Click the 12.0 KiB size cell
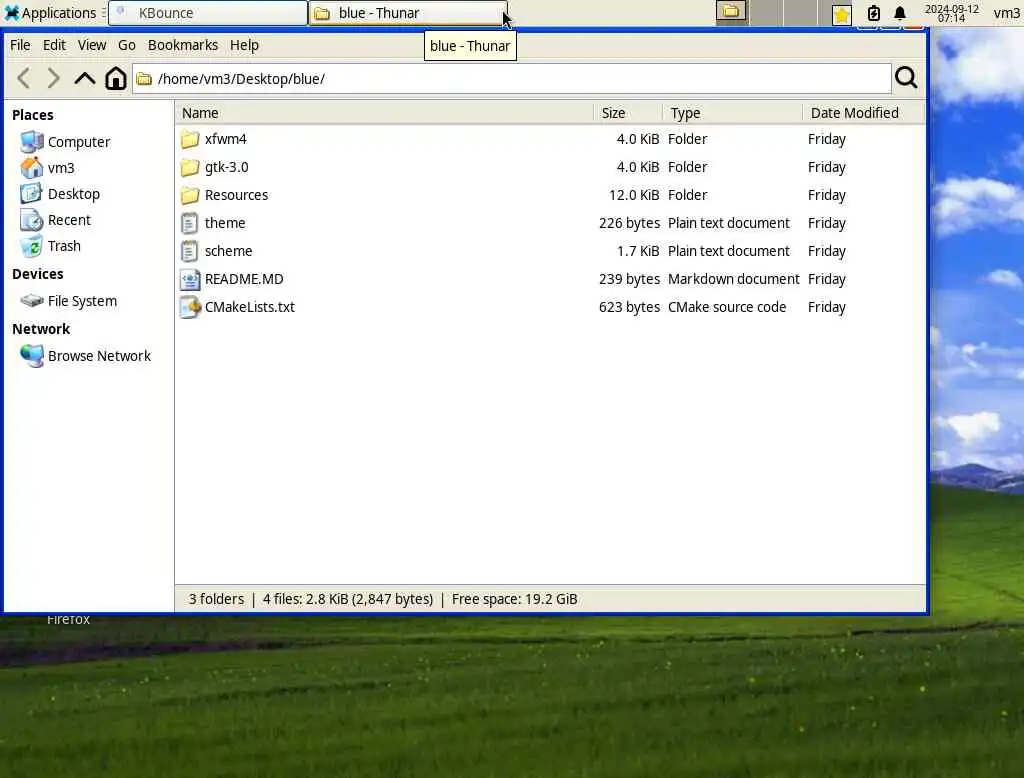This screenshot has width=1024, height=778. click(633, 195)
